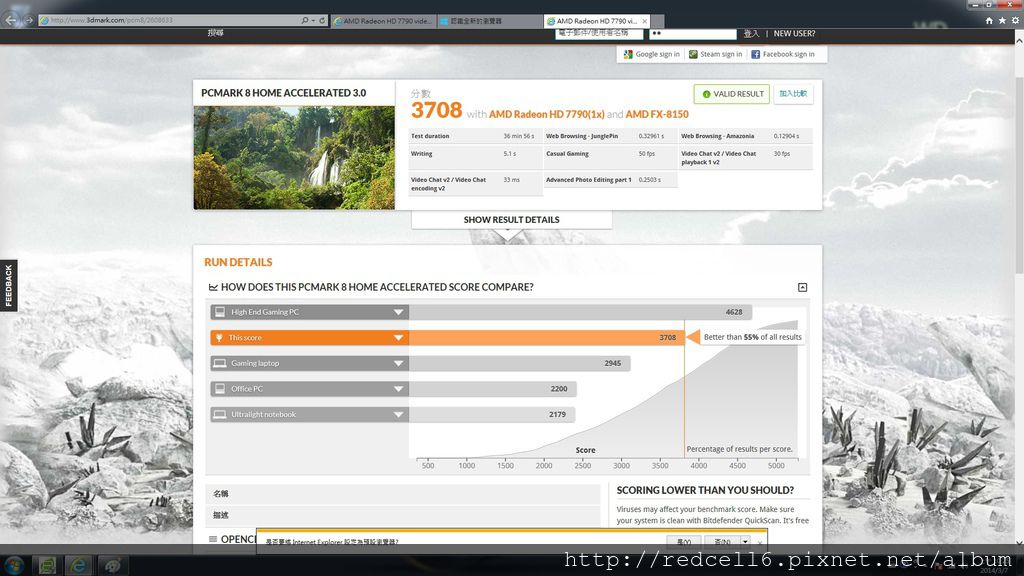
Task: Click the High End Gaming PC desktop icon
Action: (x=220, y=312)
